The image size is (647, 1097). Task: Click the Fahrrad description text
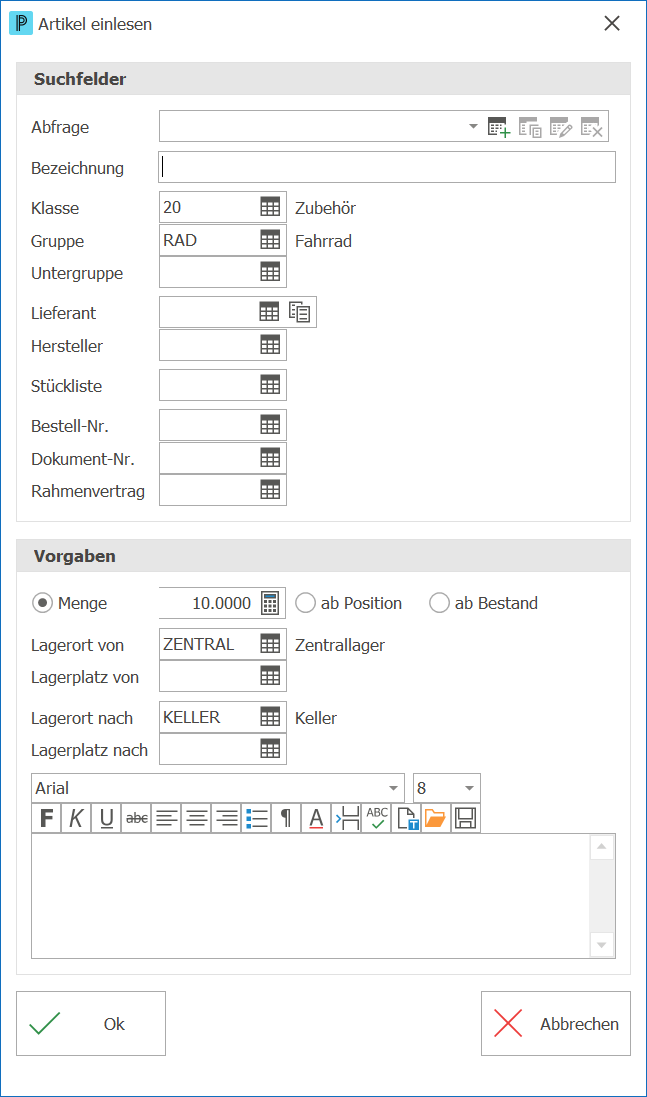323,241
